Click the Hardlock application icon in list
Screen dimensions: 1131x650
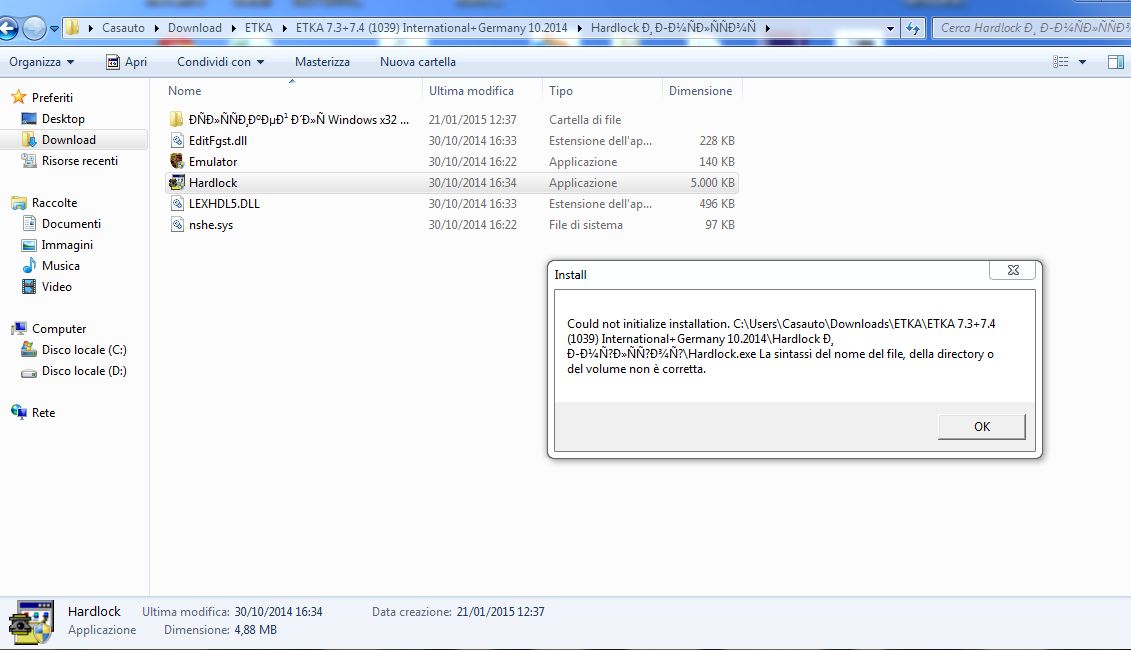(x=177, y=182)
